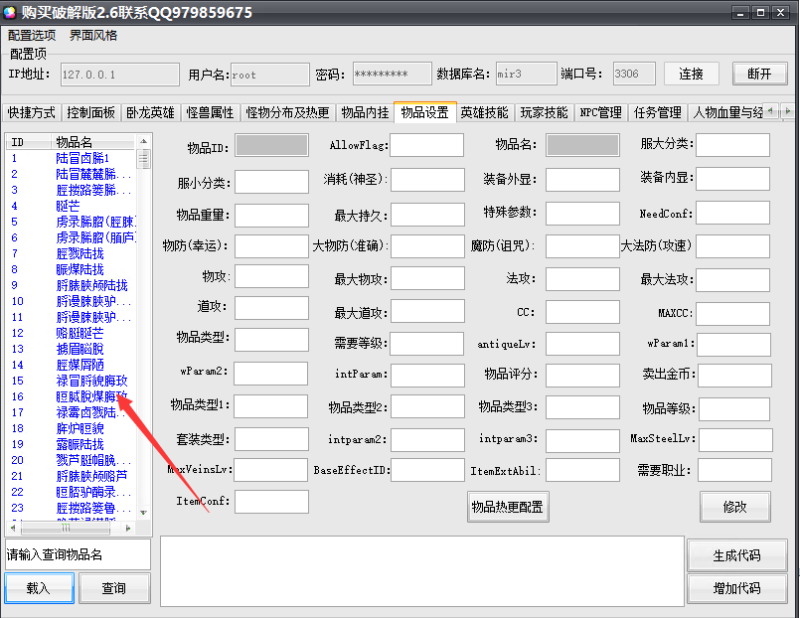Click the 载入 load button
The height and width of the screenshot is (618, 800).
click(x=39, y=588)
